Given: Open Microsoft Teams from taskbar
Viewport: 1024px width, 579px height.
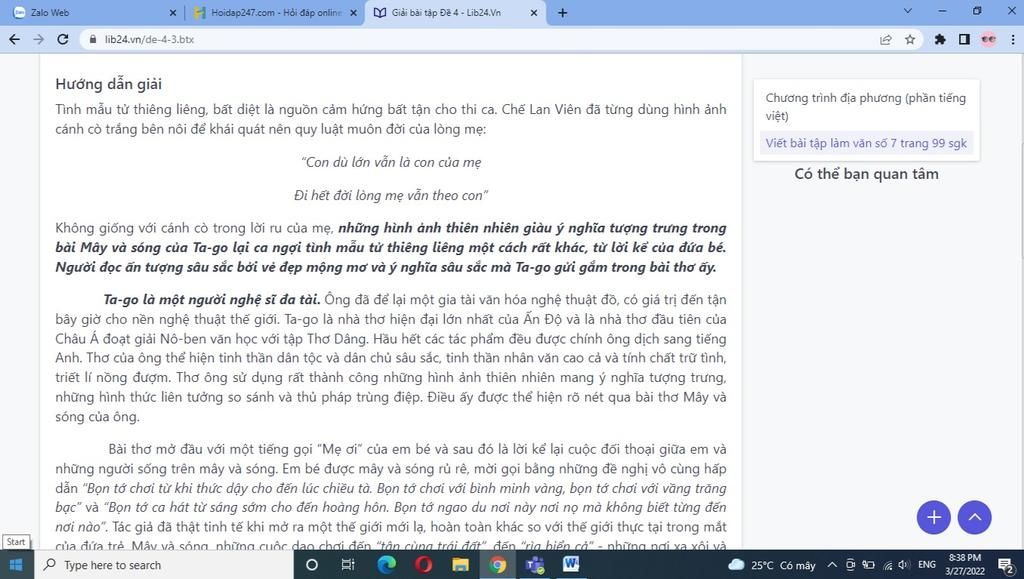Looking at the screenshot, I should pyautogui.click(x=535, y=565).
